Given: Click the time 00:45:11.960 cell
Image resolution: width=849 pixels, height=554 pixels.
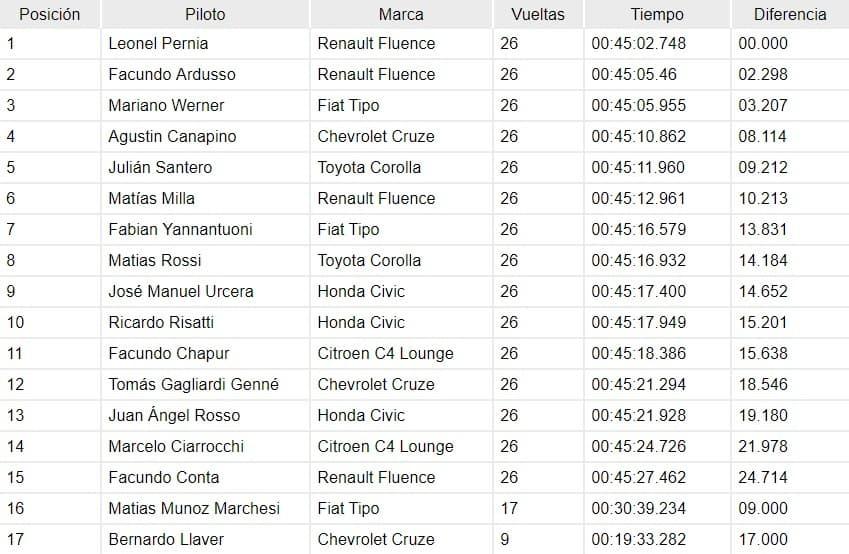Looking at the screenshot, I should click(657, 167).
